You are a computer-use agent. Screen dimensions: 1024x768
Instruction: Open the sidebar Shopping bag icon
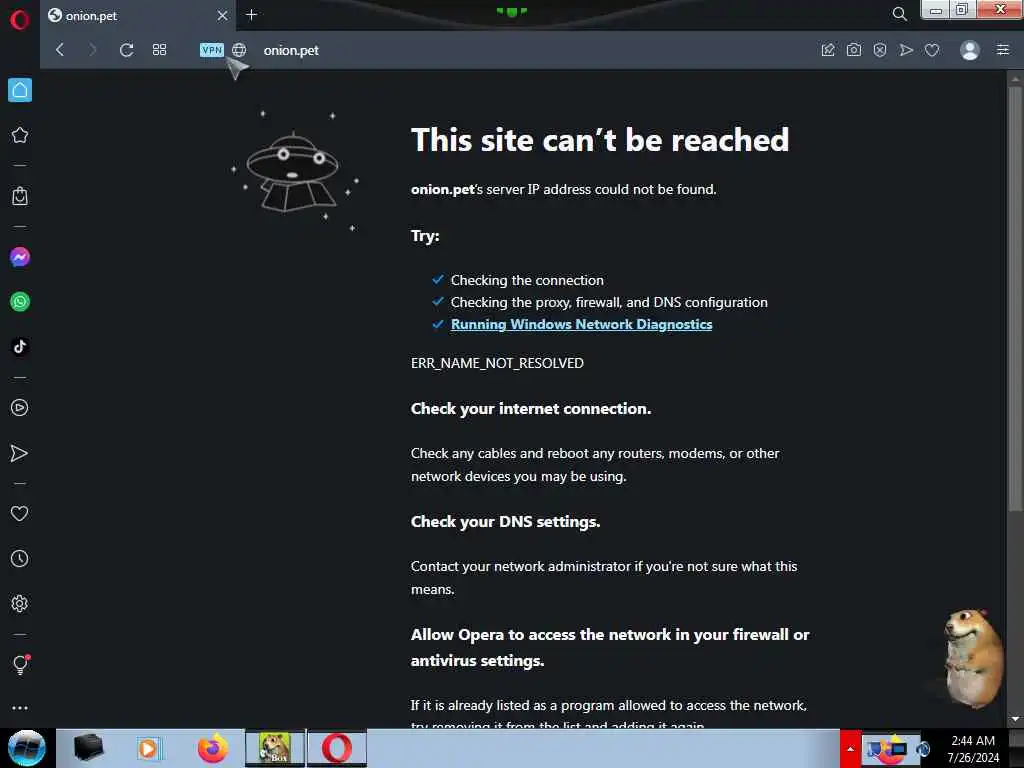[20, 196]
